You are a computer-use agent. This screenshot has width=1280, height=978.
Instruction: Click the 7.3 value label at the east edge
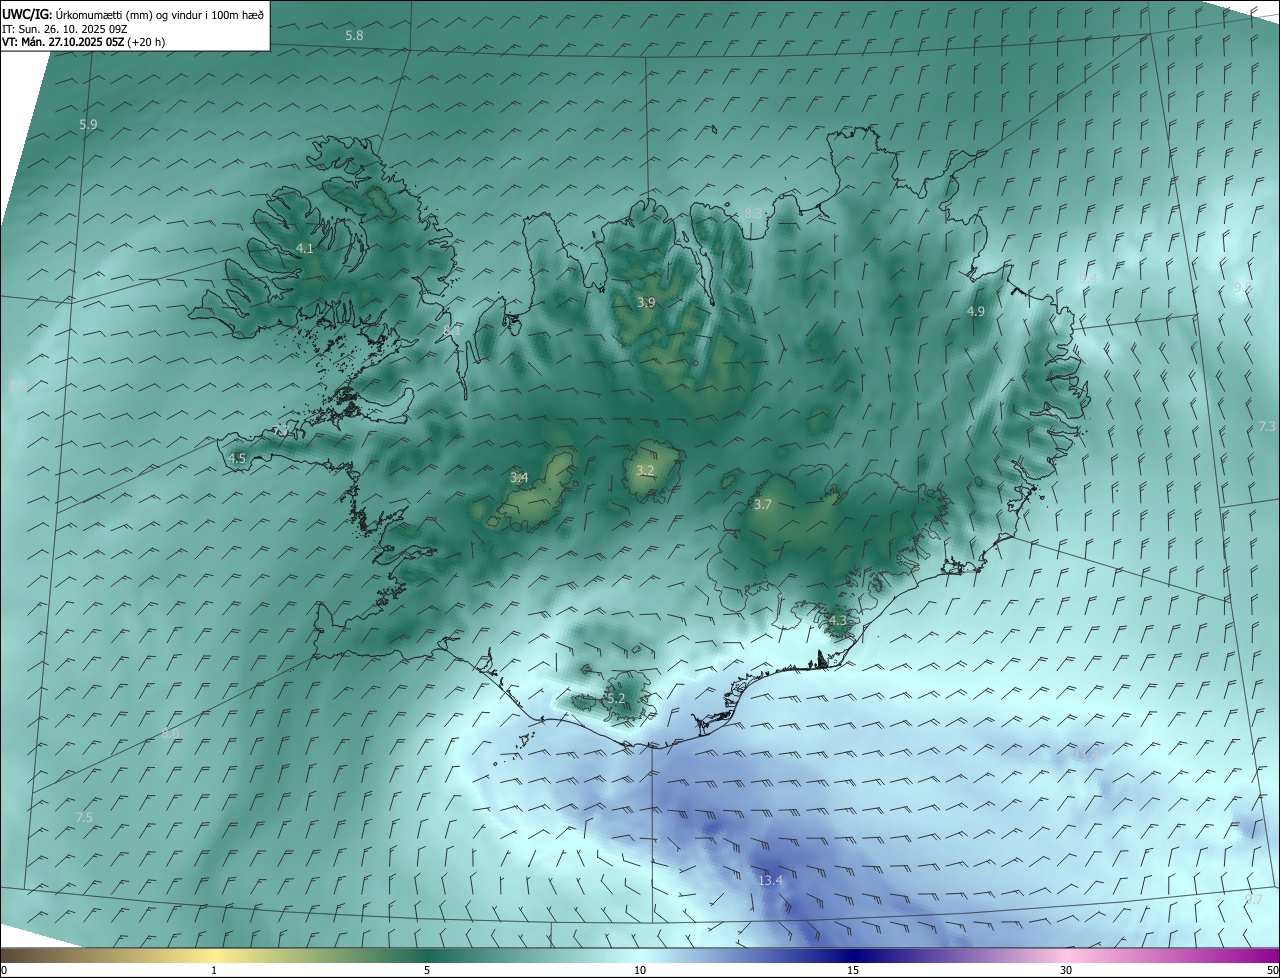pyautogui.click(x=1267, y=426)
